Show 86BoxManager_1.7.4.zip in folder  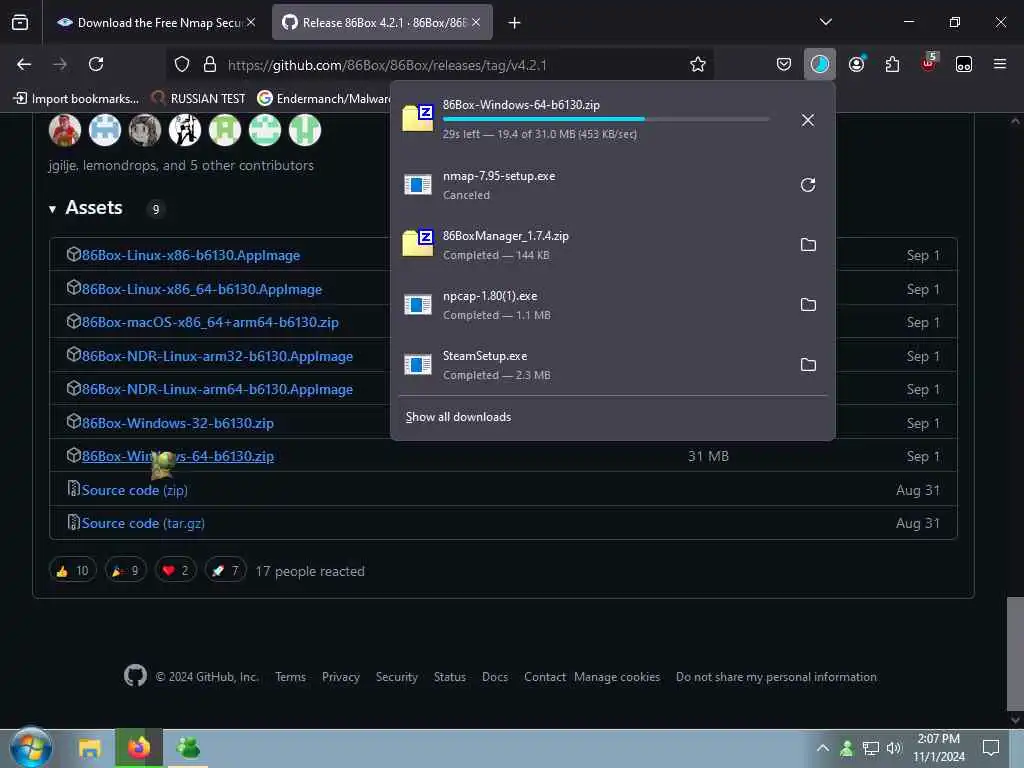click(x=808, y=245)
